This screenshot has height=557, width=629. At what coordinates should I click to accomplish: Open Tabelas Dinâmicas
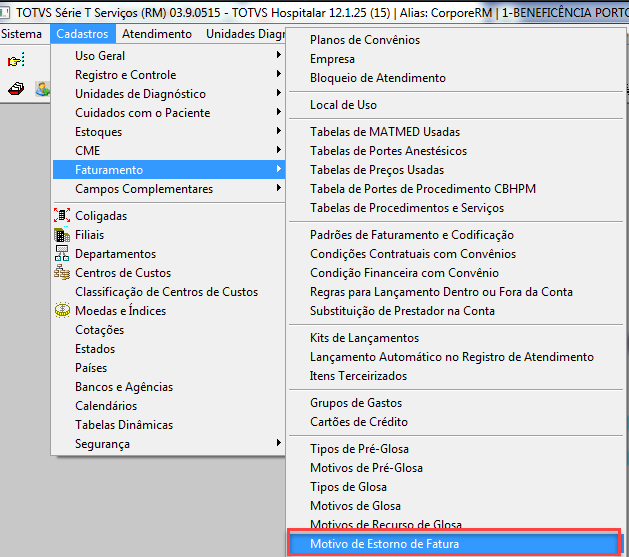168,425
